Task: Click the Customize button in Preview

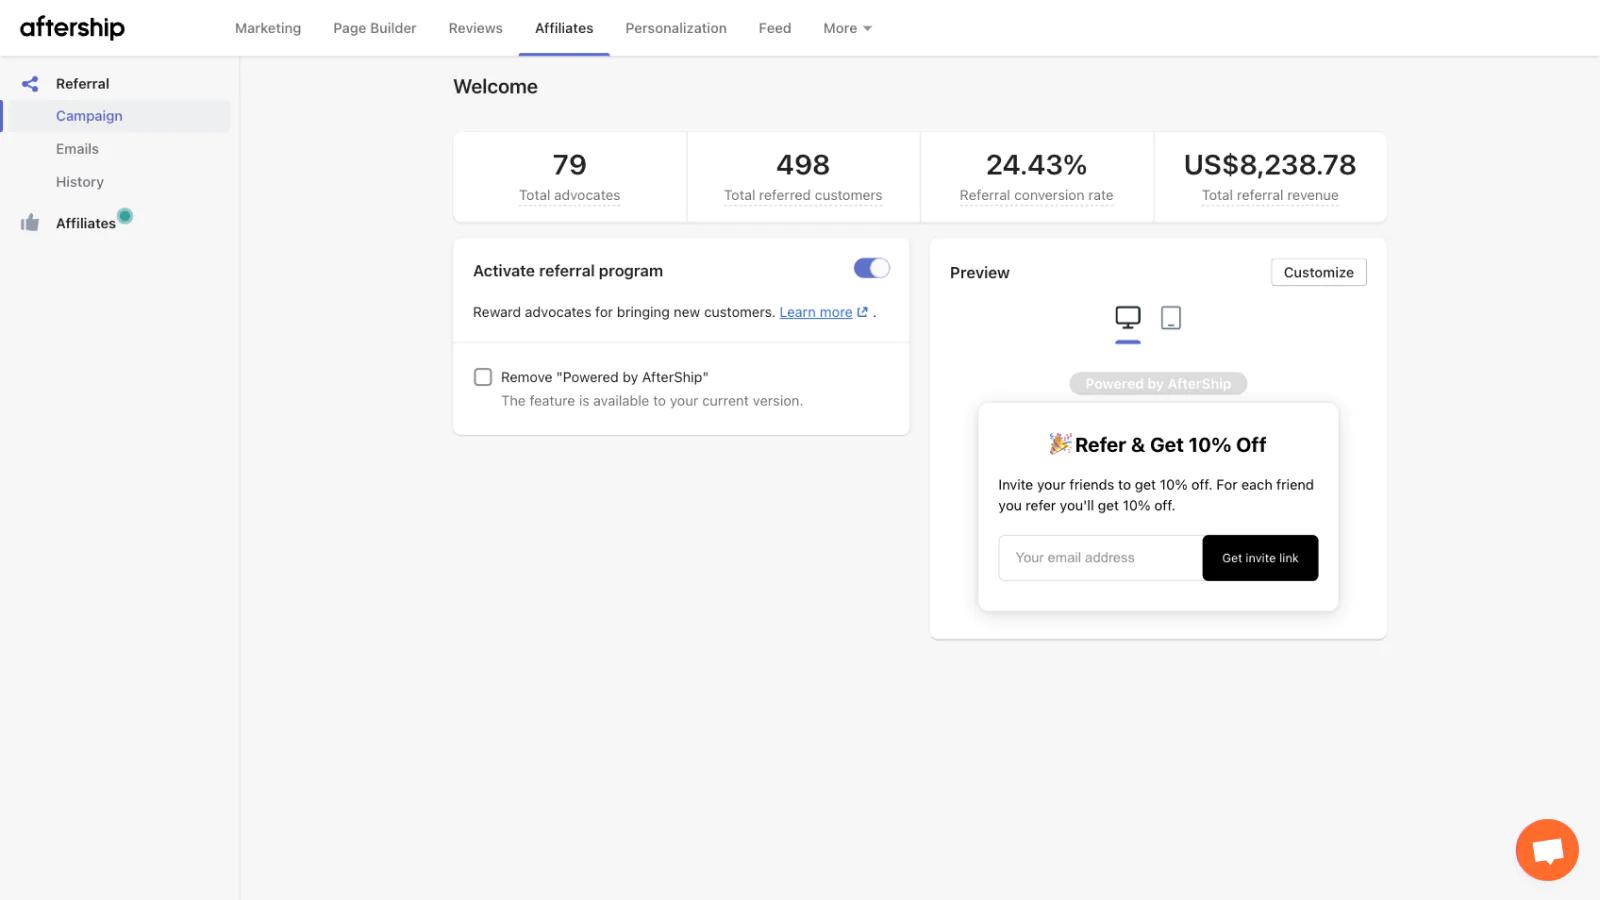Action: (1318, 272)
